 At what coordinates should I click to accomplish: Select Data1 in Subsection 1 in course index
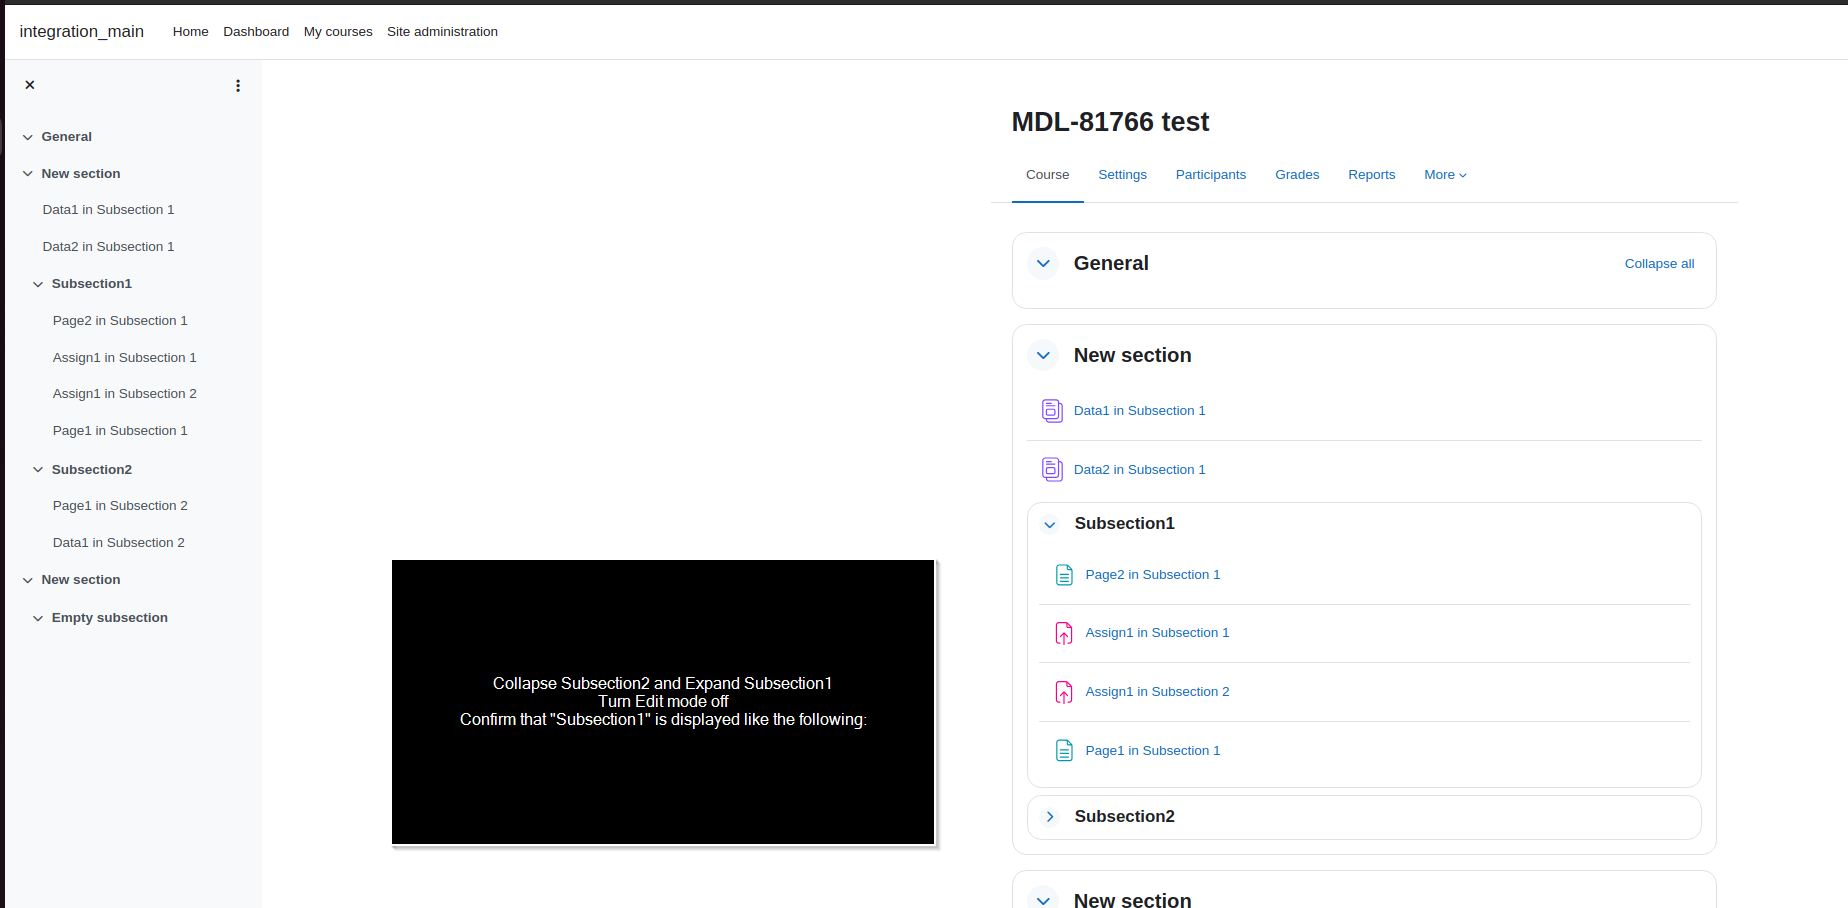[x=108, y=210]
